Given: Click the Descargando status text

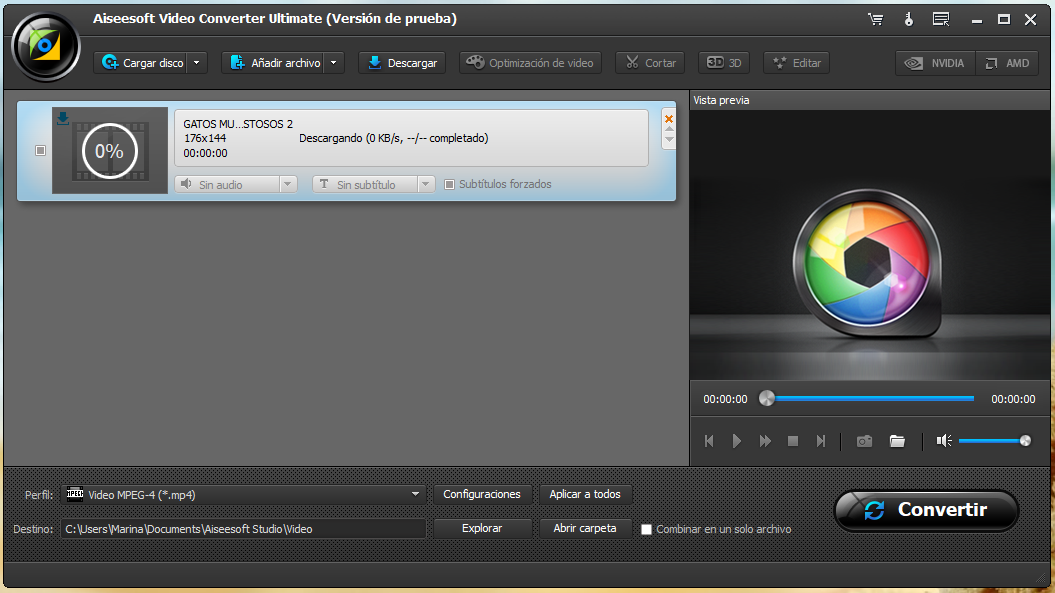Looking at the screenshot, I should click(x=394, y=138).
